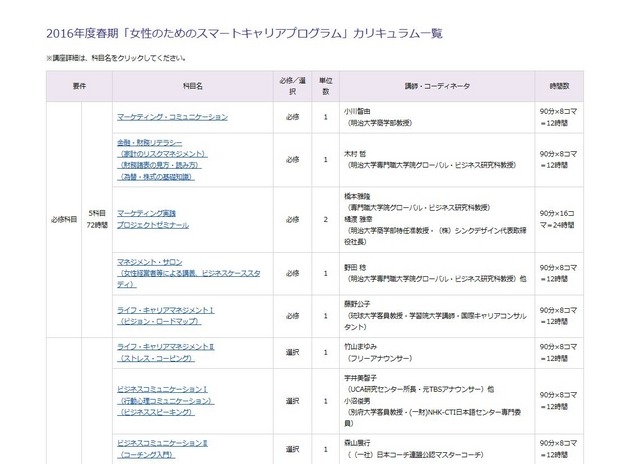Click the note ※講座詳細は、科目名をクリックしてください。
Image resolution: width=640 pixels, height=464 pixels.
pyautogui.click(x=116, y=58)
